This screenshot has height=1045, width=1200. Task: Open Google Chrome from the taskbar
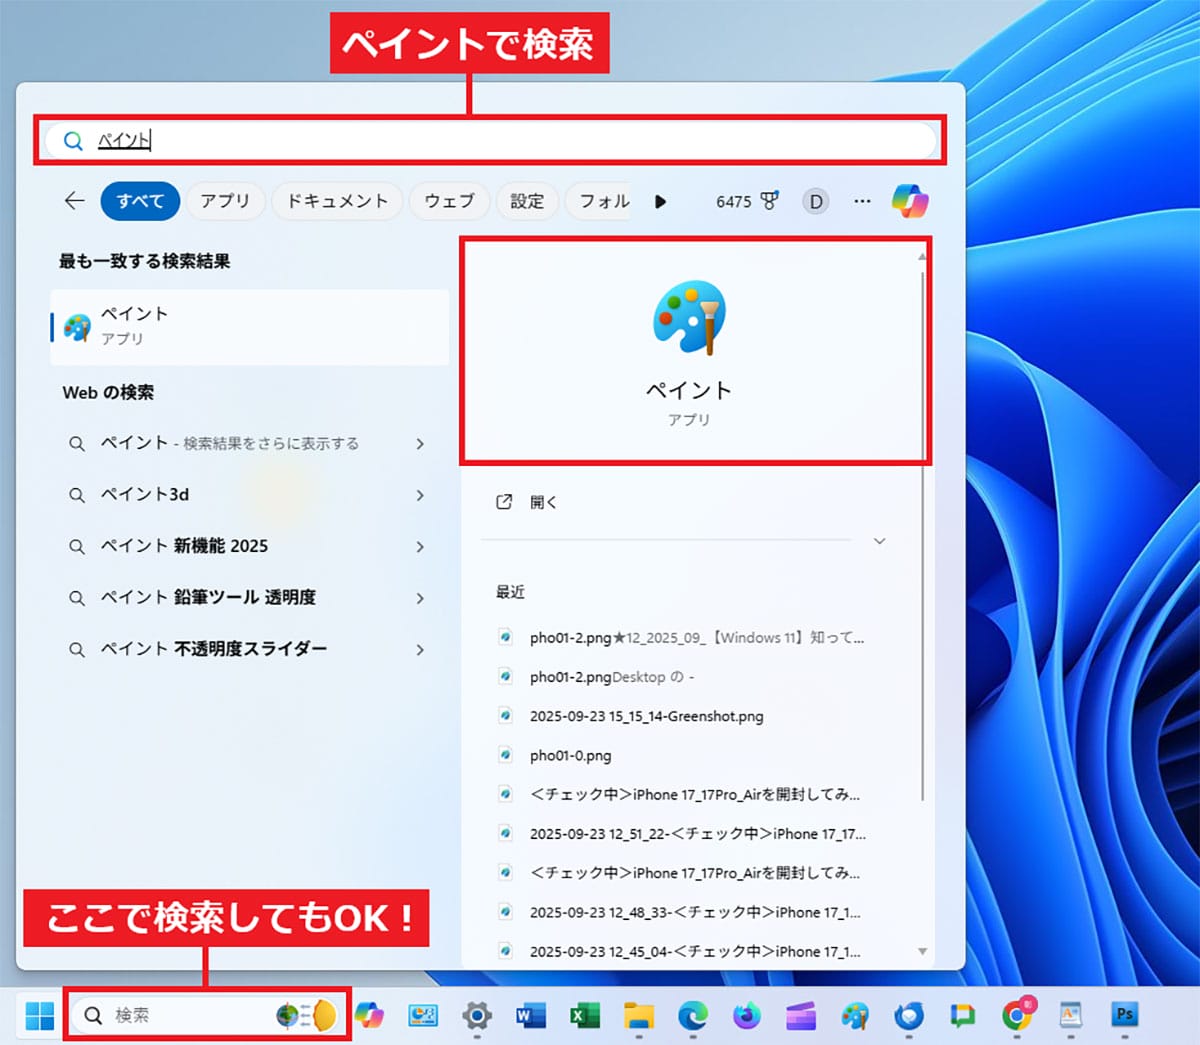point(1018,1016)
